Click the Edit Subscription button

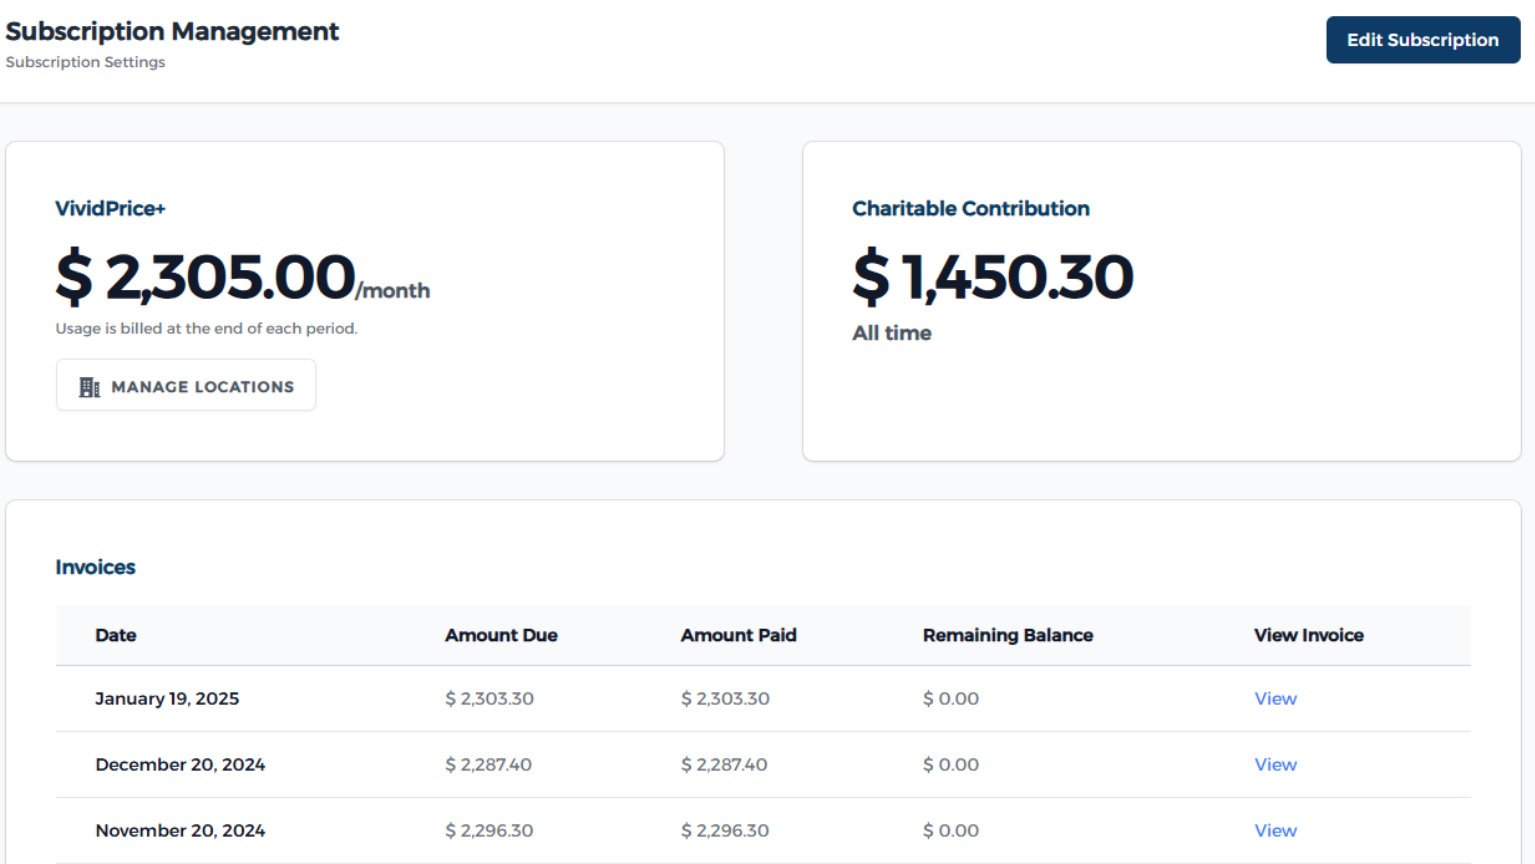click(x=1422, y=40)
